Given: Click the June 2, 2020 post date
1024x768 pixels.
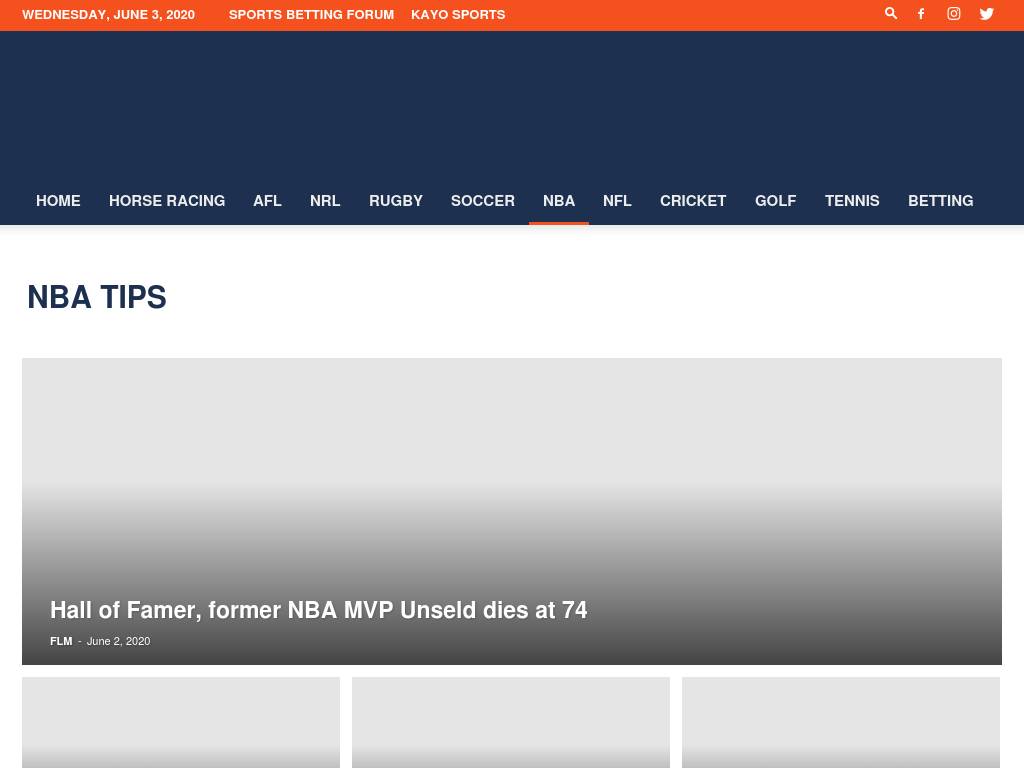Looking at the screenshot, I should tap(118, 641).
